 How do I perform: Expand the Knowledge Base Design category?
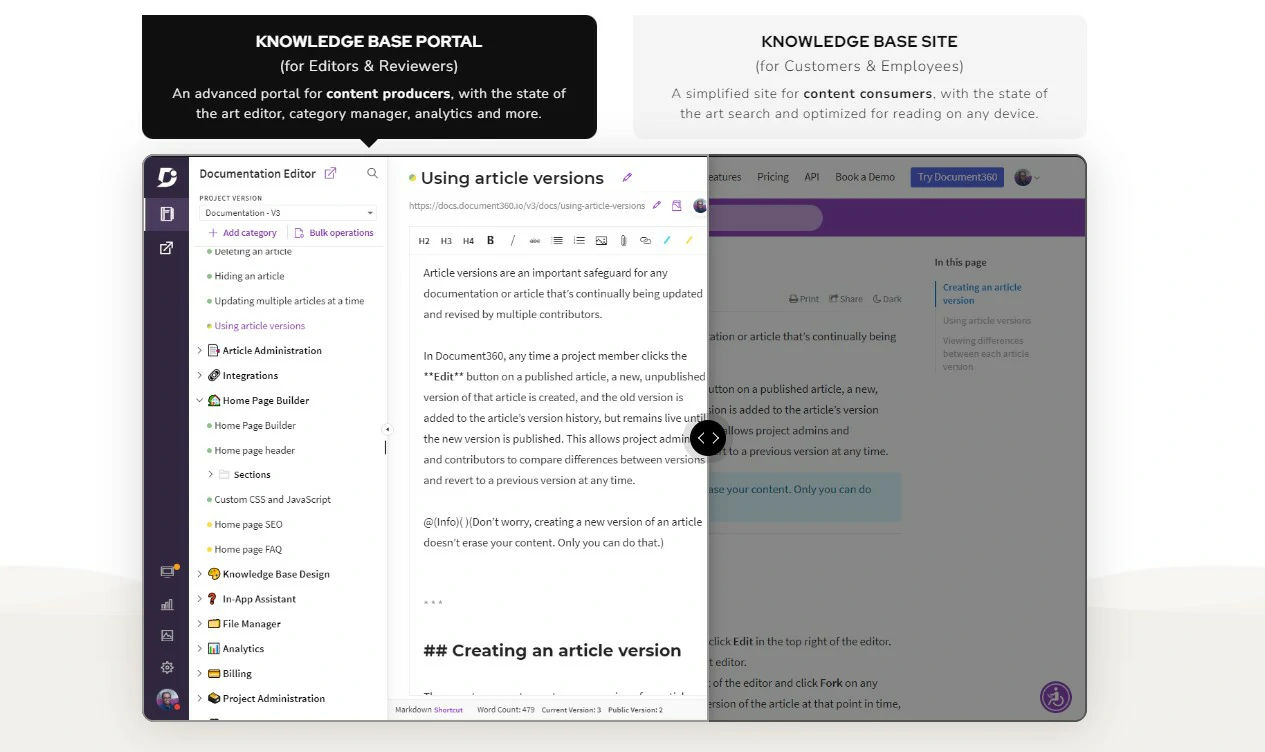[199, 575]
